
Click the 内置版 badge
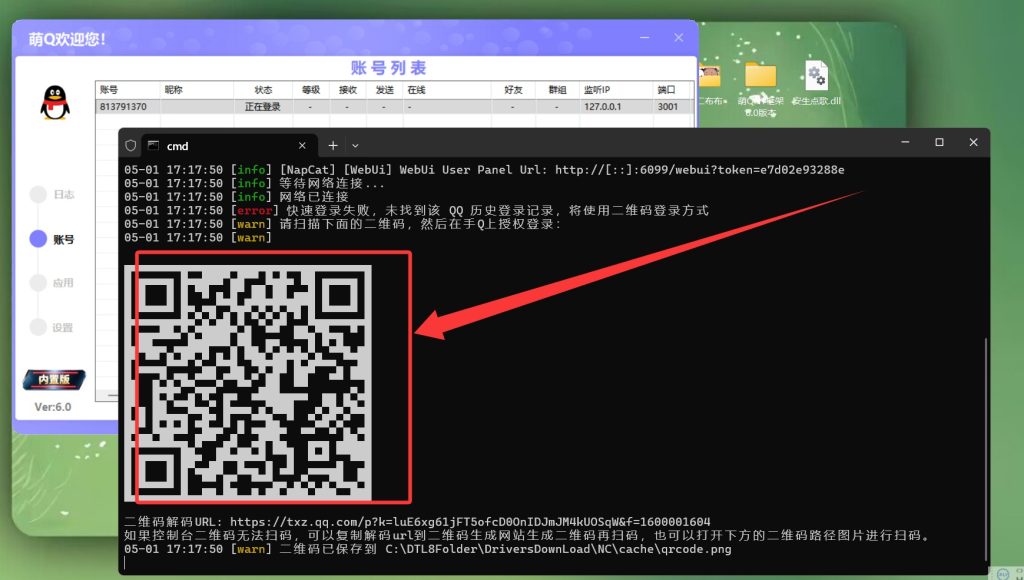point(54,379)
